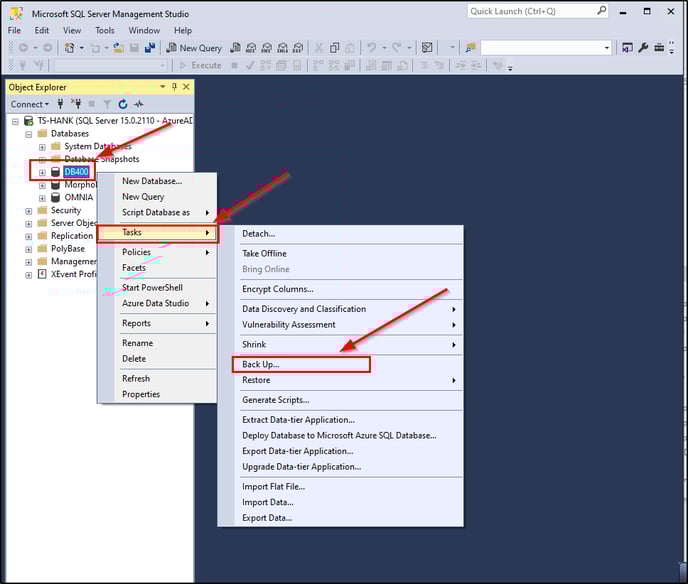Open the Tools menu
This screenshot has width=688, height=584.
click(x=105, y=30)
